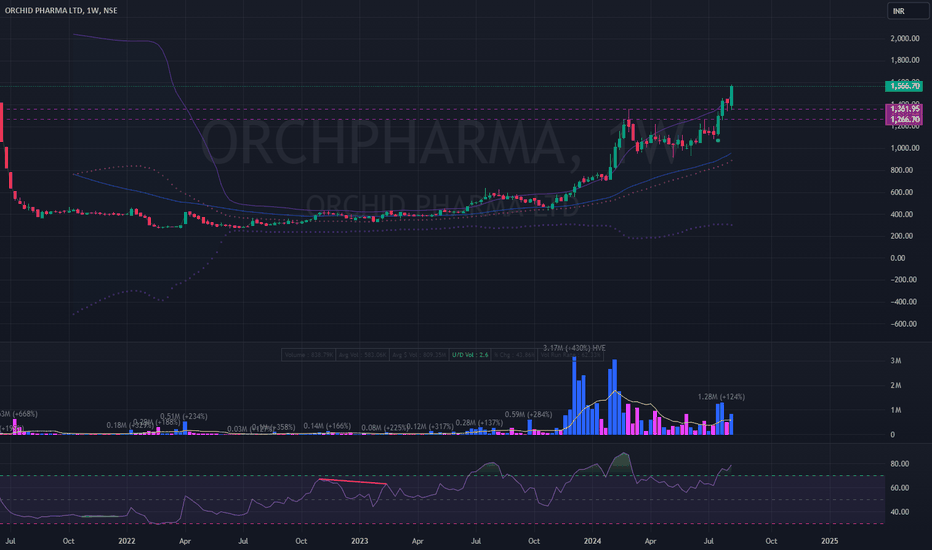Click the 1.28M (+124%) volume label

pyautogui.click(x=721, y=397)
